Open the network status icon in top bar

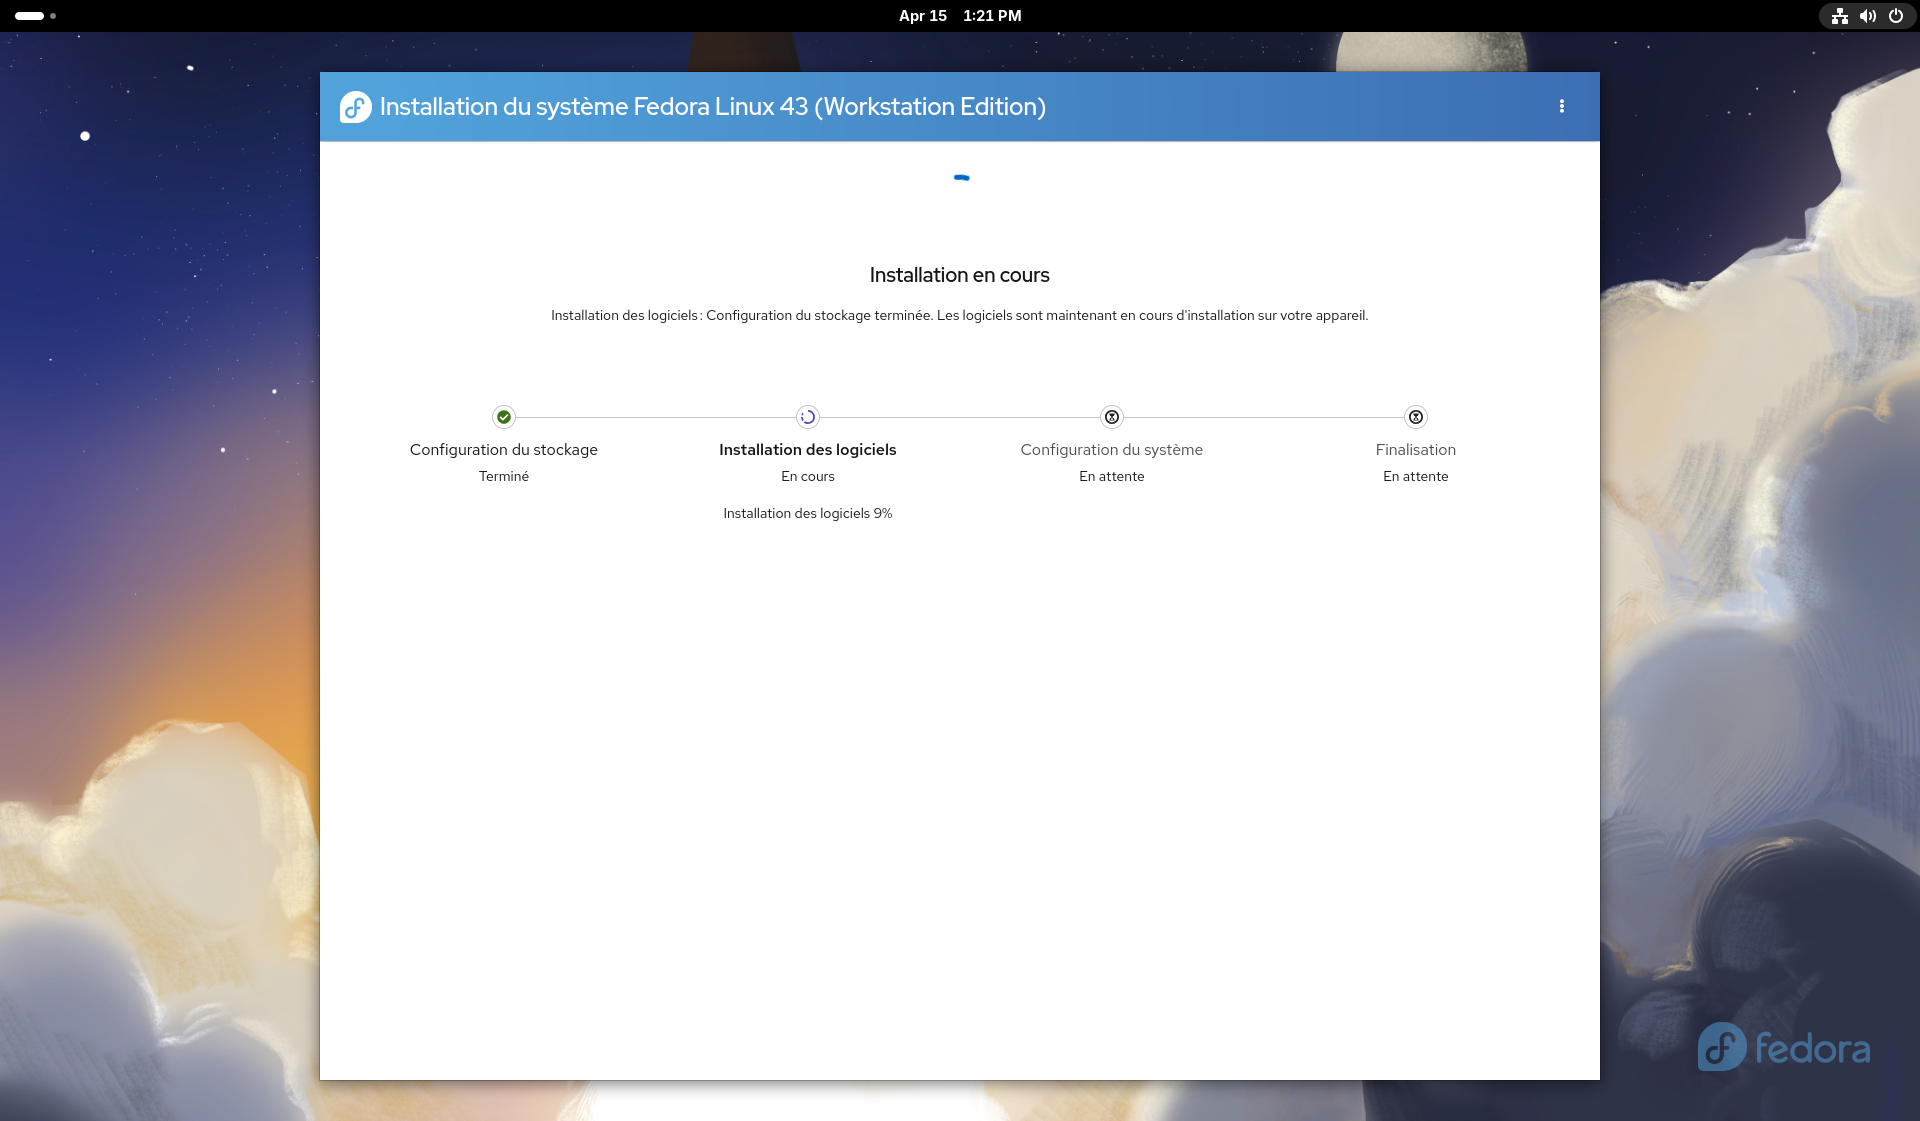[x=1839, y=16]
